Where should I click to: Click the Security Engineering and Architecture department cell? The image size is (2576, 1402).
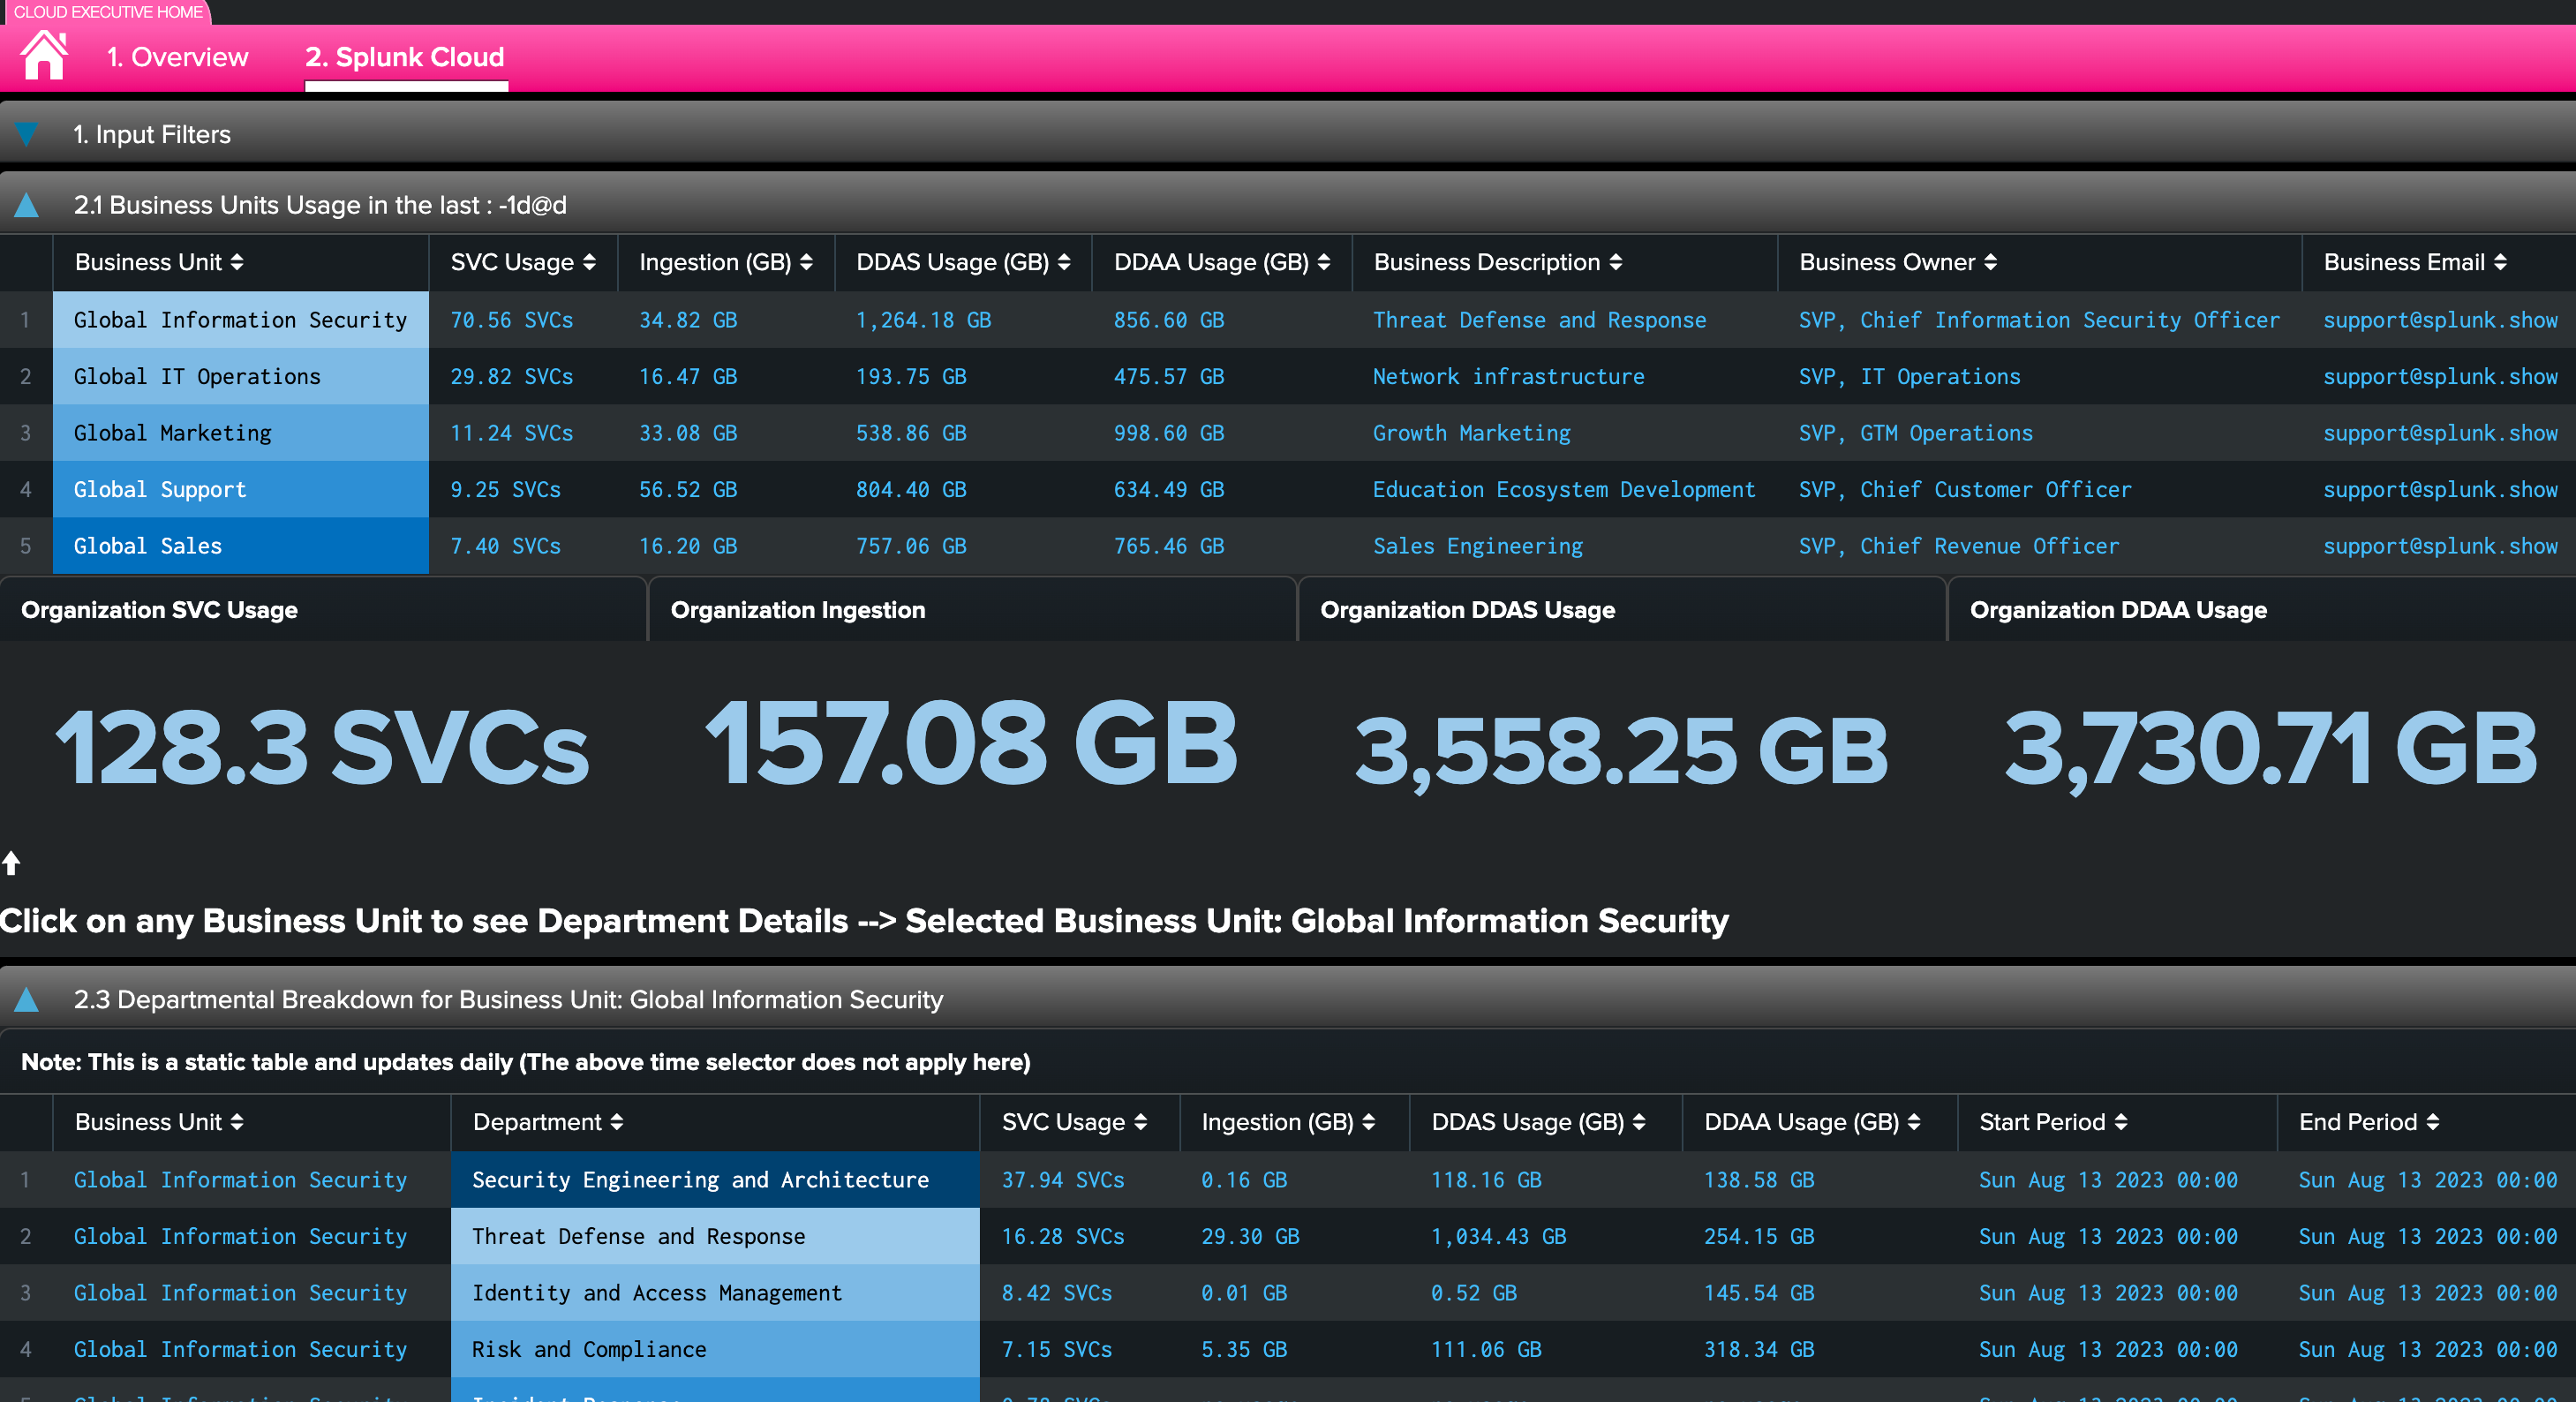click(x=715, y=1180)
